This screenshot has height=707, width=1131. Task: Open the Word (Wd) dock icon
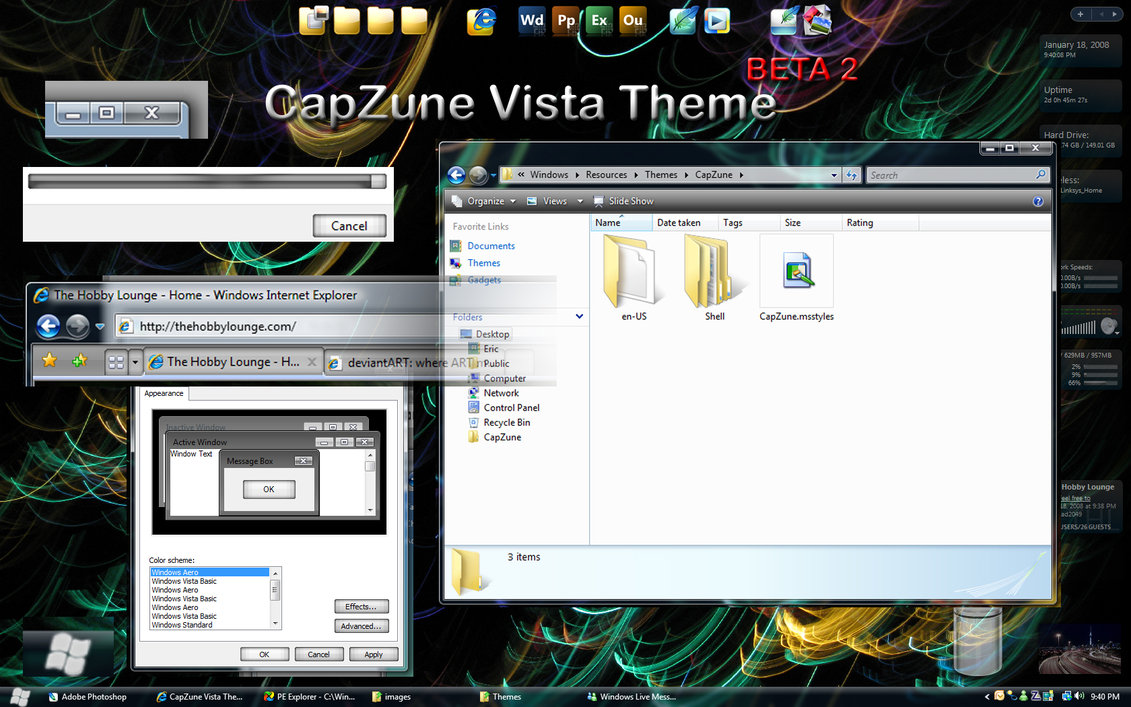(532, 20)
